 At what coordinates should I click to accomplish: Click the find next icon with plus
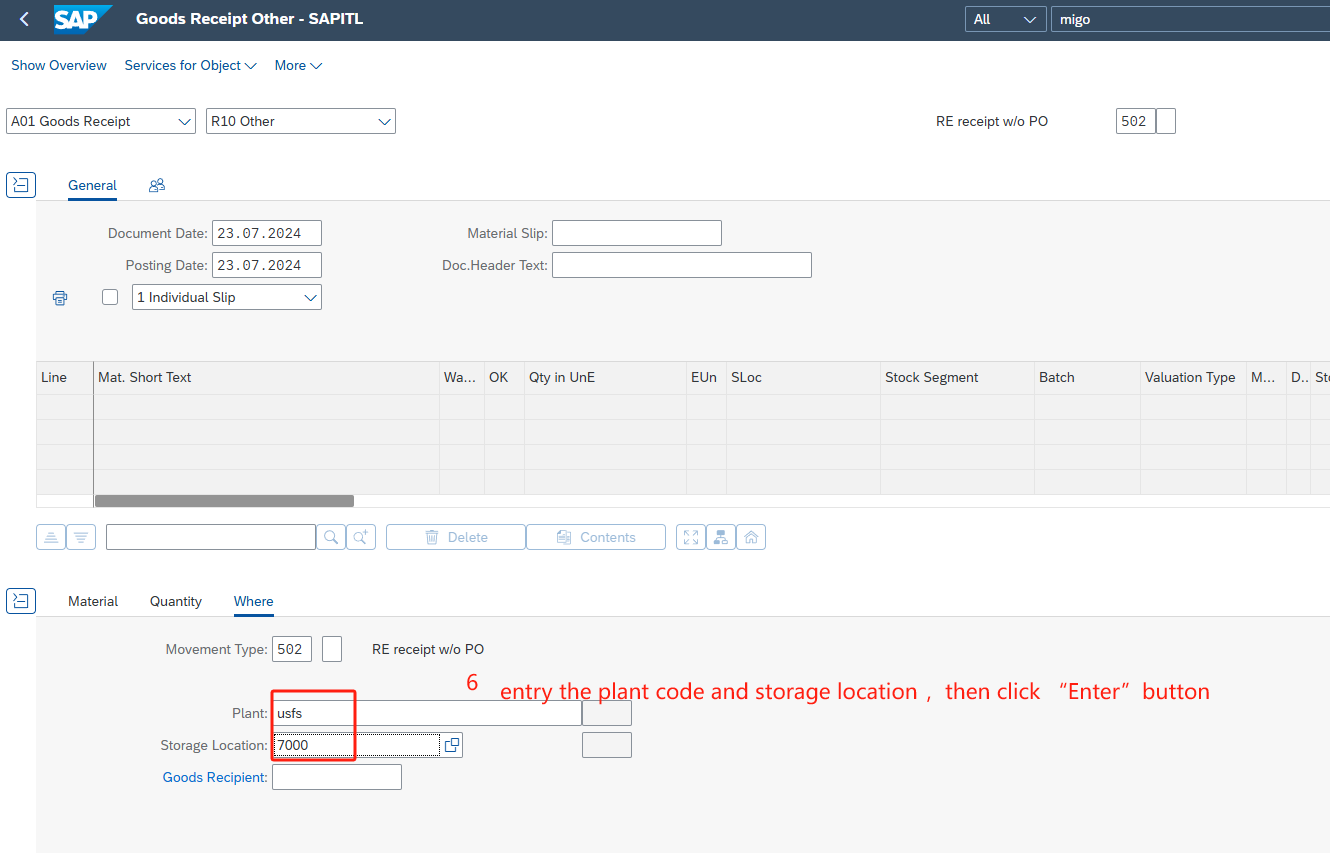click(x=361, y=537)
